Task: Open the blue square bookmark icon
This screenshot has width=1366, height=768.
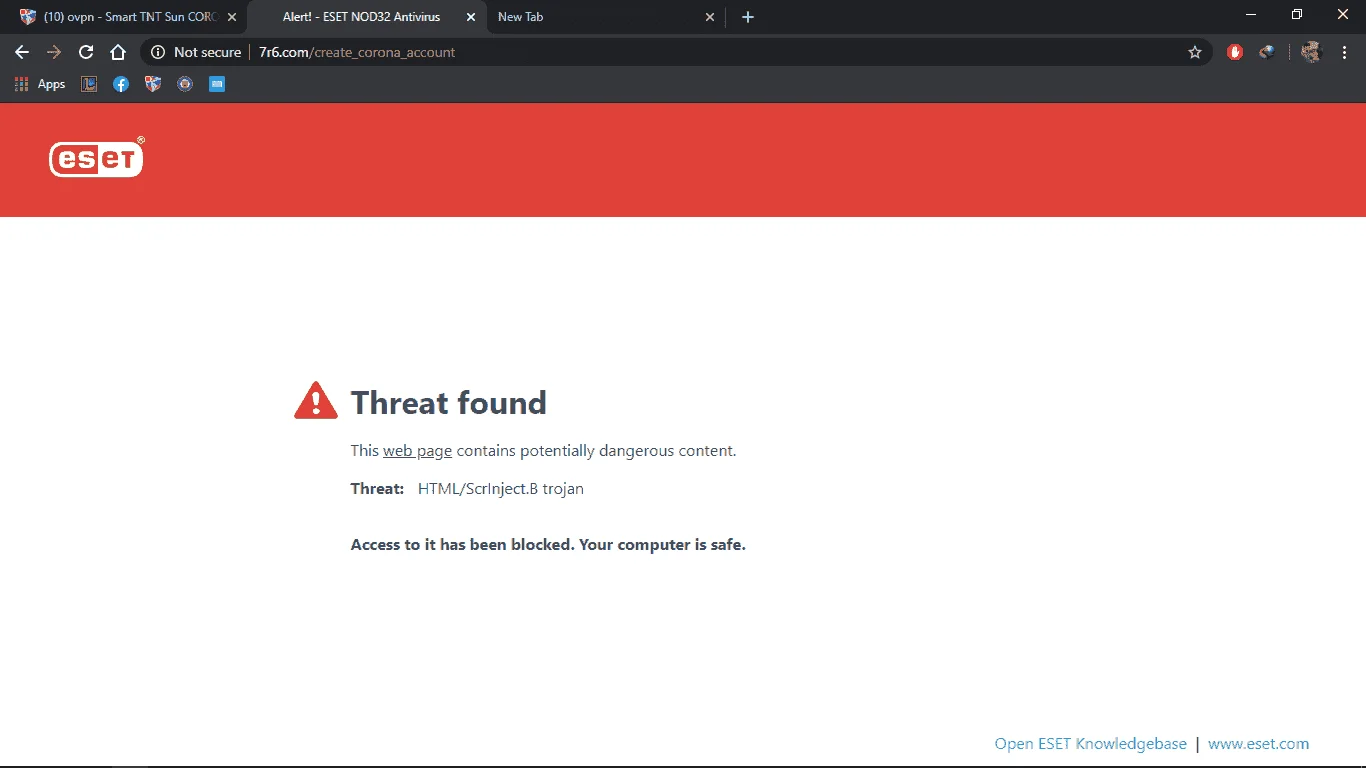Action: pos(217,84)
